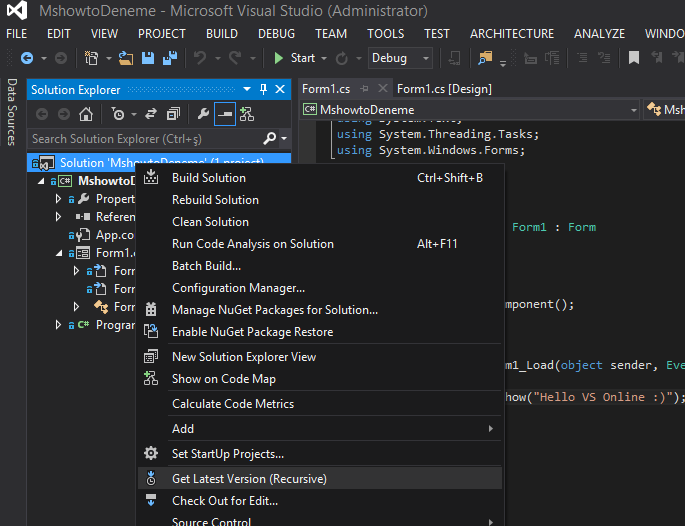Choose Rebuild Solution
The image size is (685, 526).
point(321,200)
